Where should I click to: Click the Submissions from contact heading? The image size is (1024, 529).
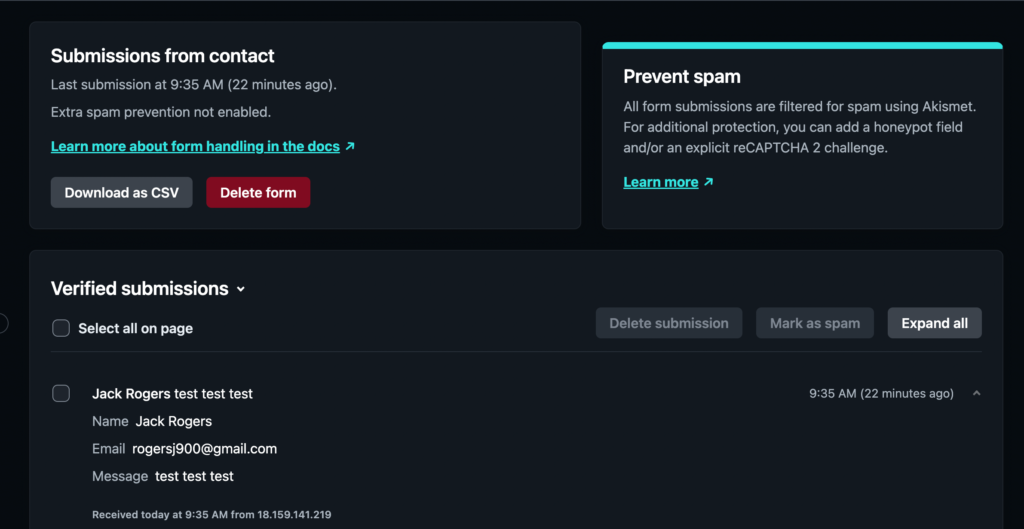tap(163, 56)
